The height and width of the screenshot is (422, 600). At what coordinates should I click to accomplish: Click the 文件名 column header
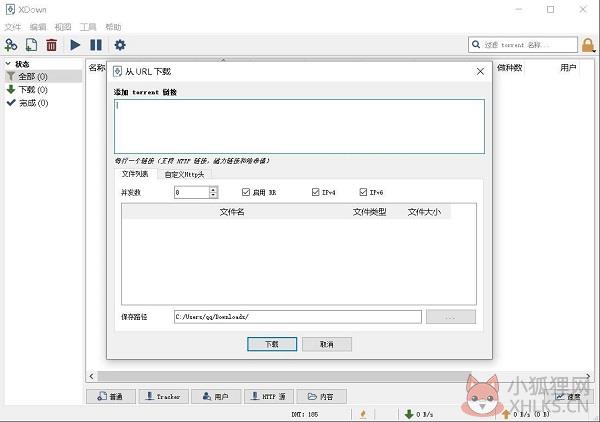pos(232,212)
